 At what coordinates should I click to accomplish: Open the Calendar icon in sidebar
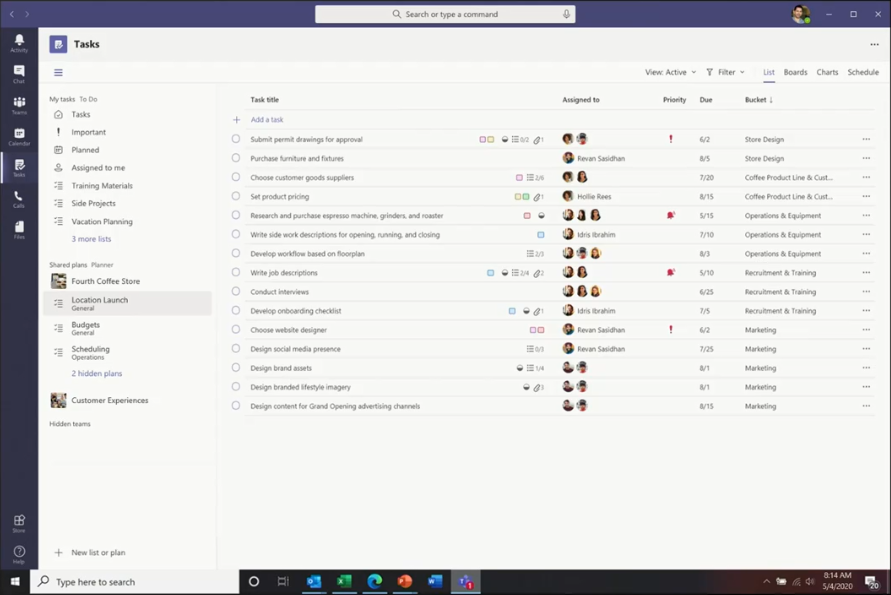(19, 136)
